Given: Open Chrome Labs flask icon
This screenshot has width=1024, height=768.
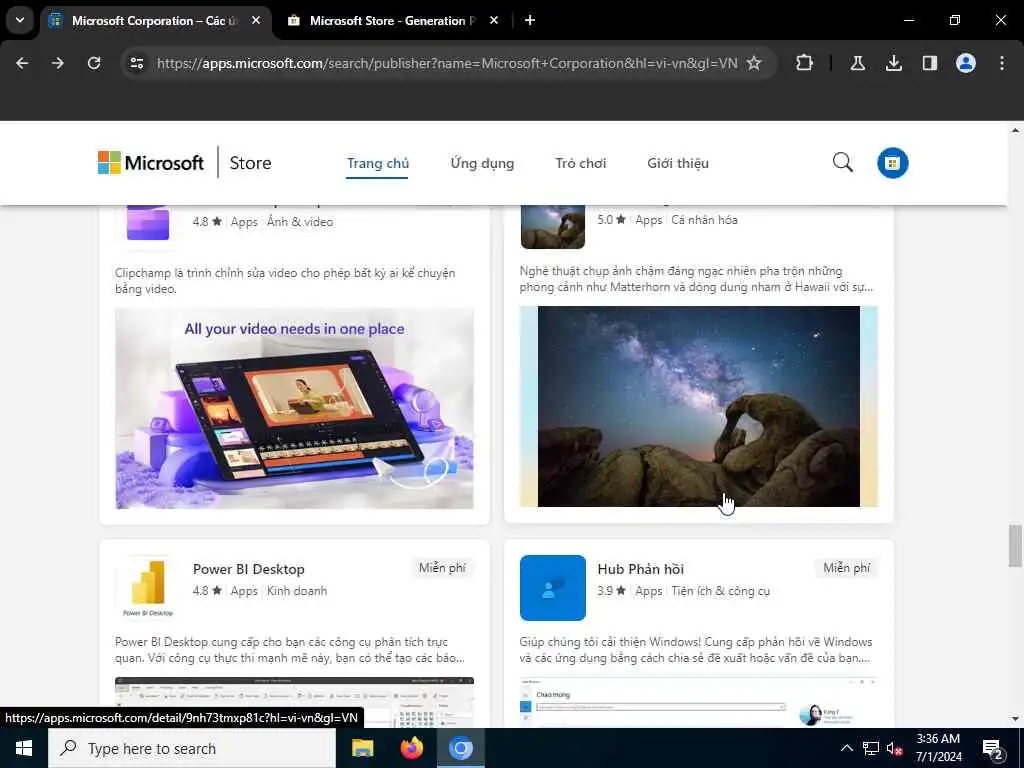Looking at the screenshot, I should (857, 63).
